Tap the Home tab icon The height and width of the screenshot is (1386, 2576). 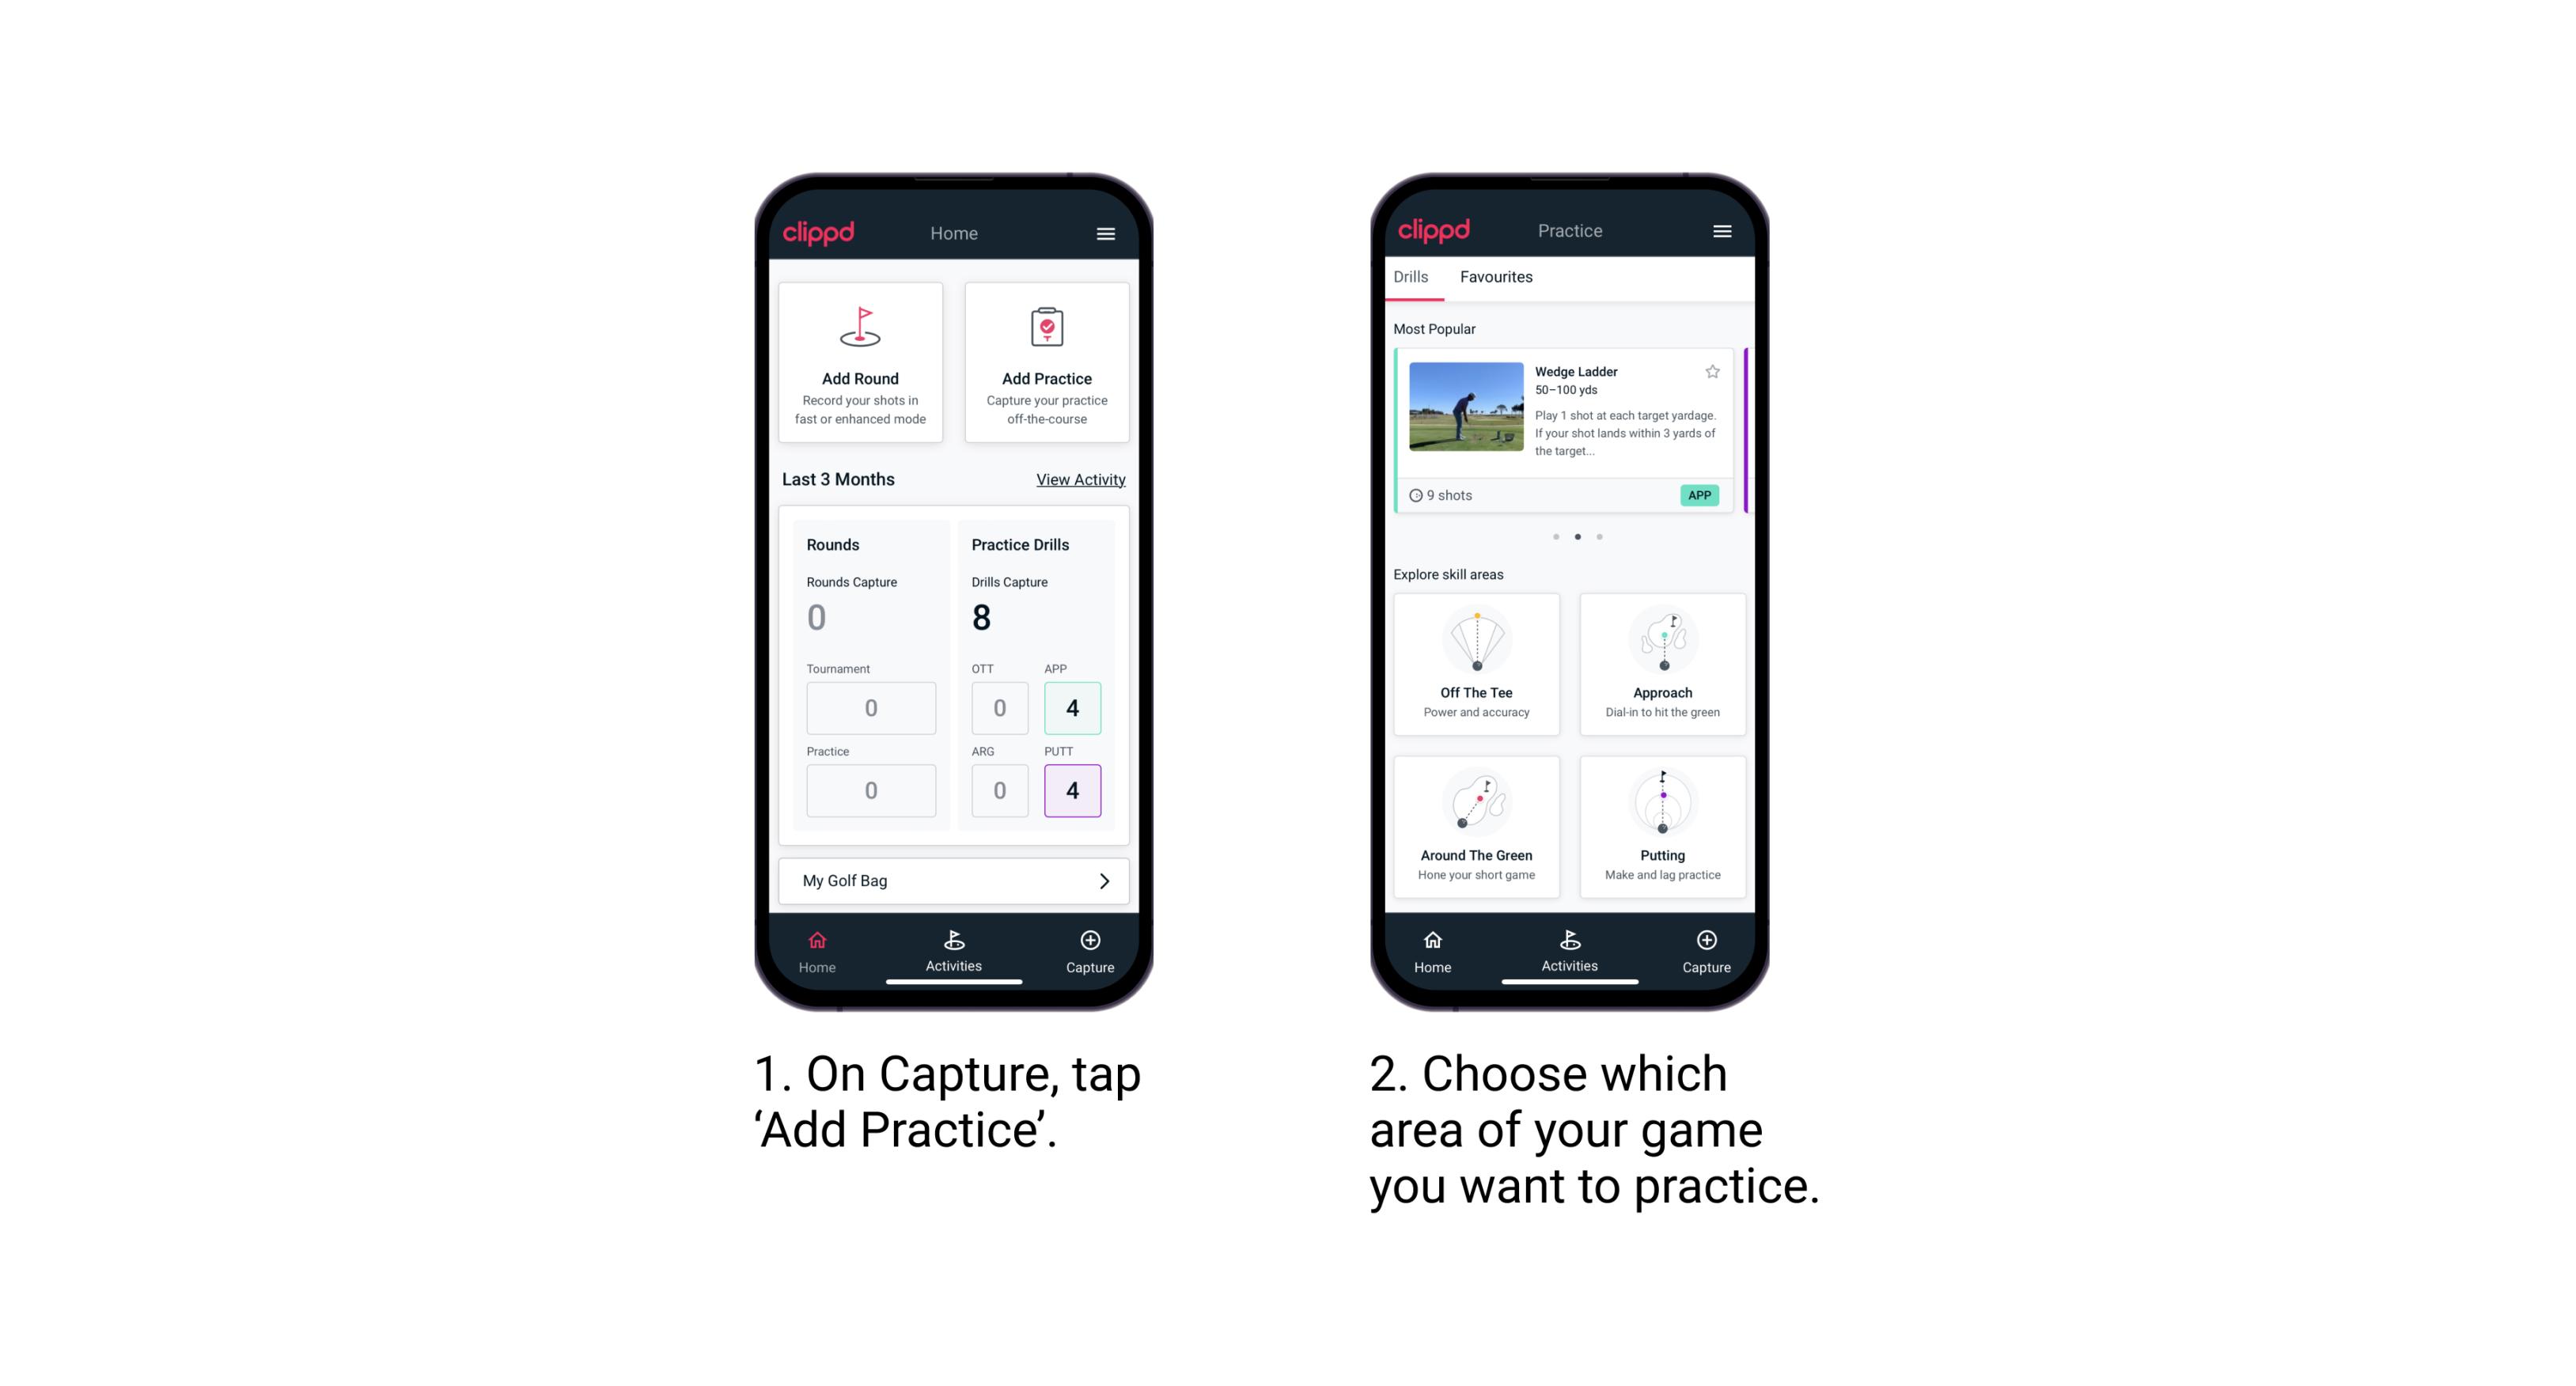[x=820, y=947]
